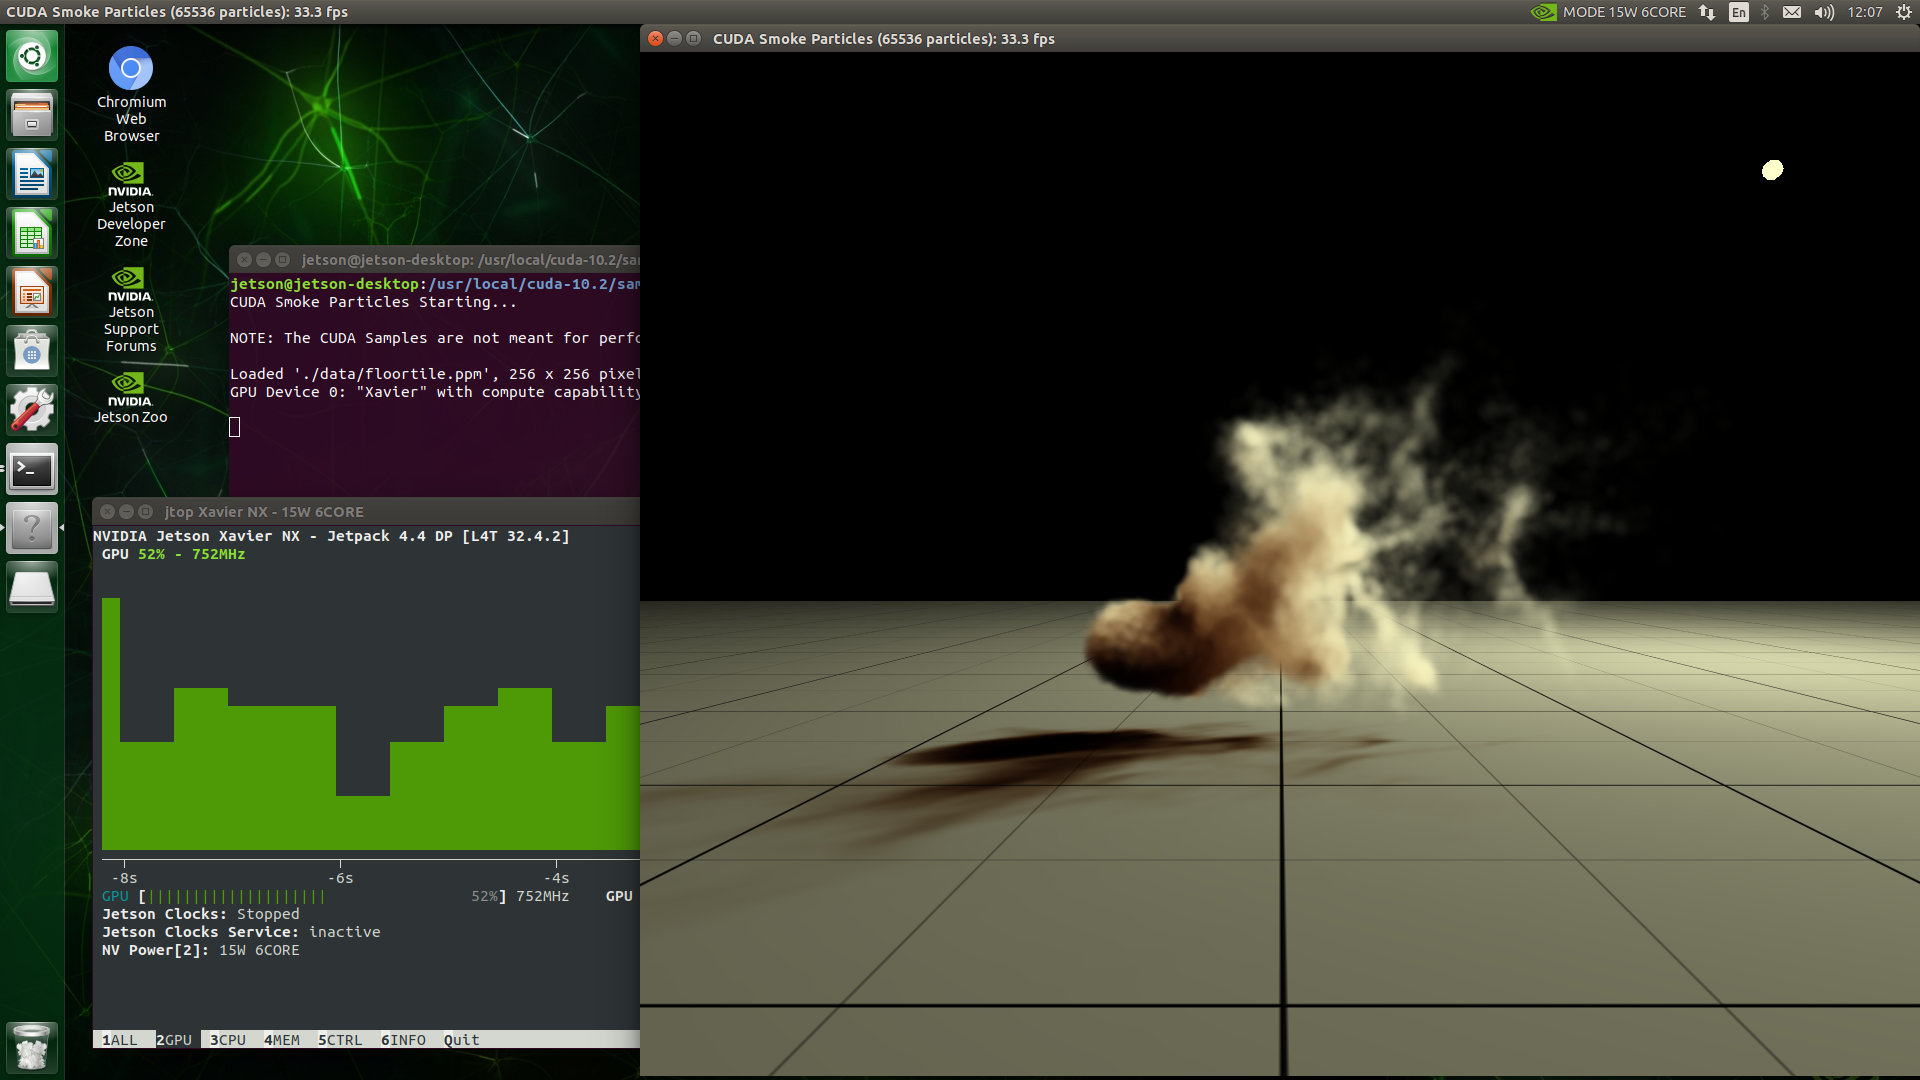Switch to the 1ALL tab in jtop
The width and height of the screenshot is (1920, 1080).
pyautogui.click(x=120, y=1040)
